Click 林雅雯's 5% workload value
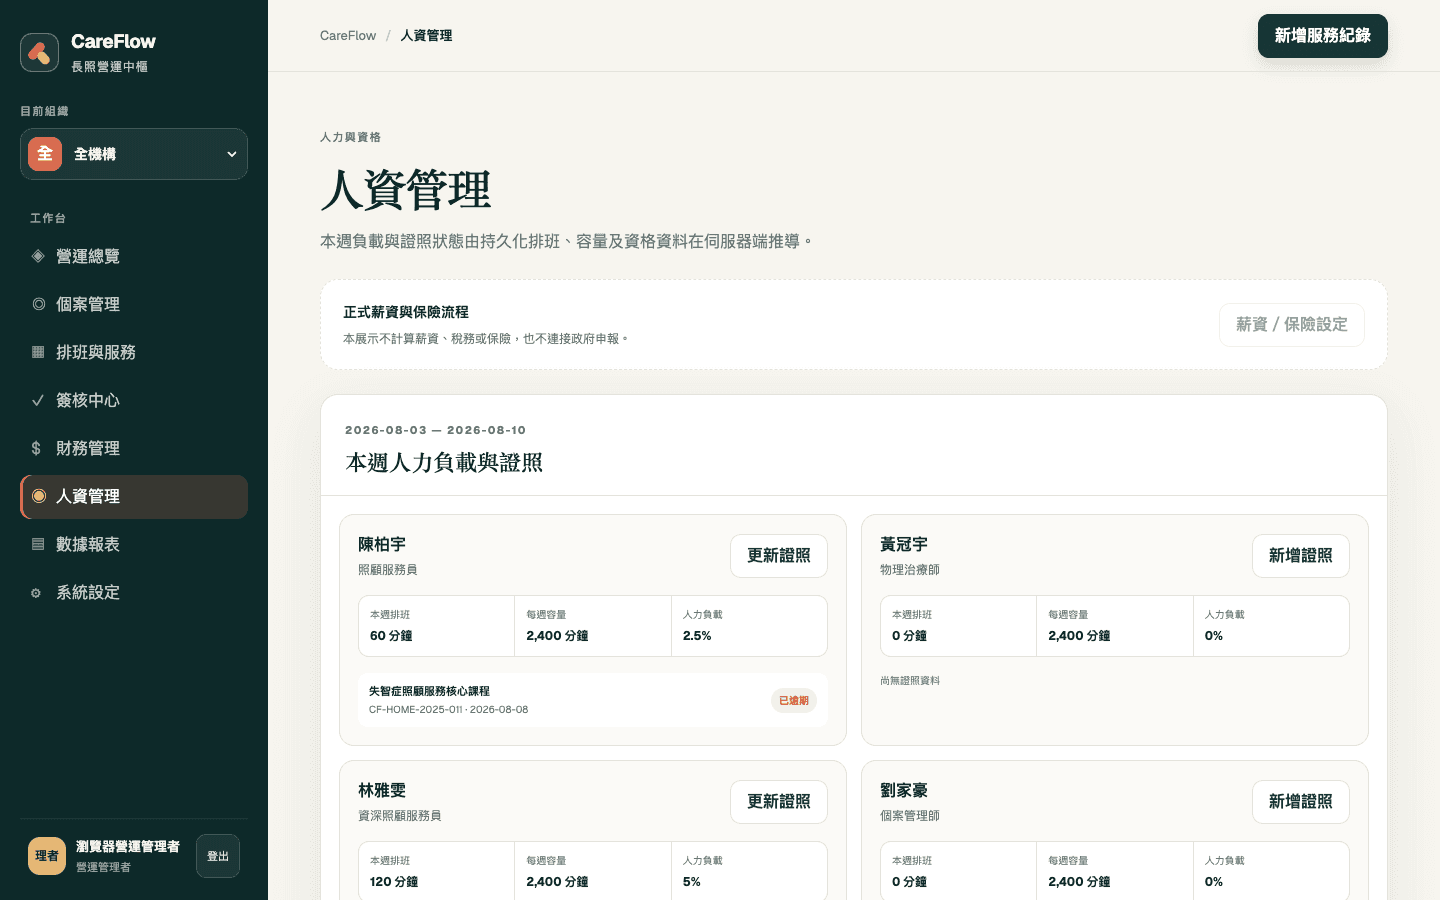The width and height of the screenshot is (1440, 900). coord(692,882)
